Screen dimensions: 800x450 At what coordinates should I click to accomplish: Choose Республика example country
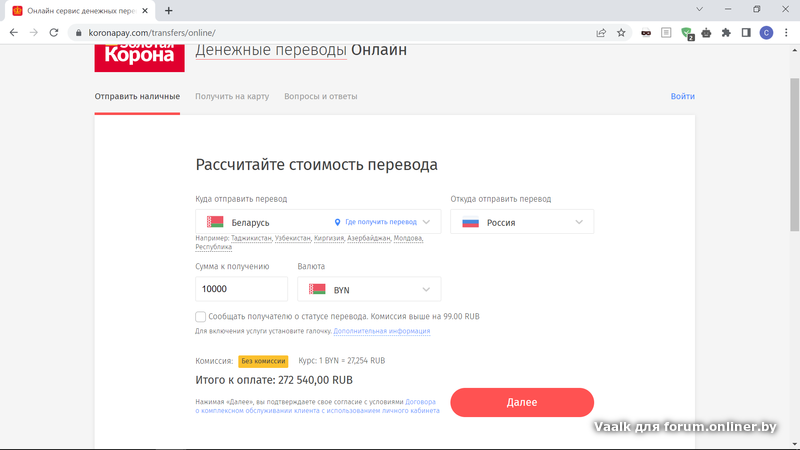pyautogui.click(x=213, y=247)
